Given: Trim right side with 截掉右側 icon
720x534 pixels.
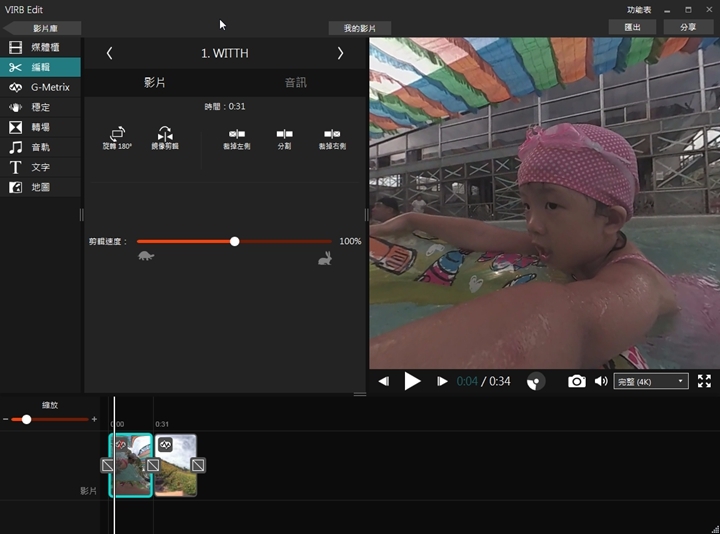Looking at the screenshot, I should click(332, 139).
